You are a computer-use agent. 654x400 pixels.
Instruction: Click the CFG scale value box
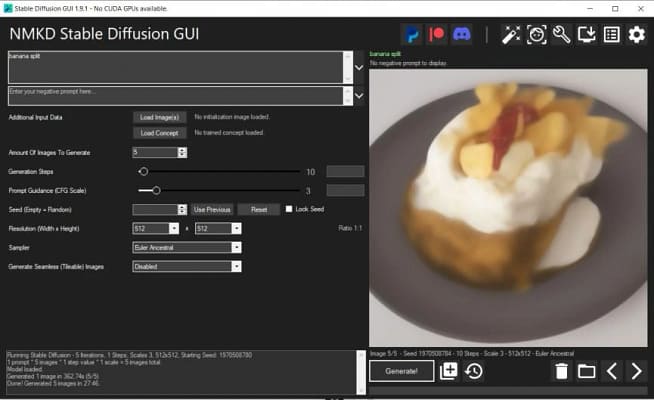345,191
